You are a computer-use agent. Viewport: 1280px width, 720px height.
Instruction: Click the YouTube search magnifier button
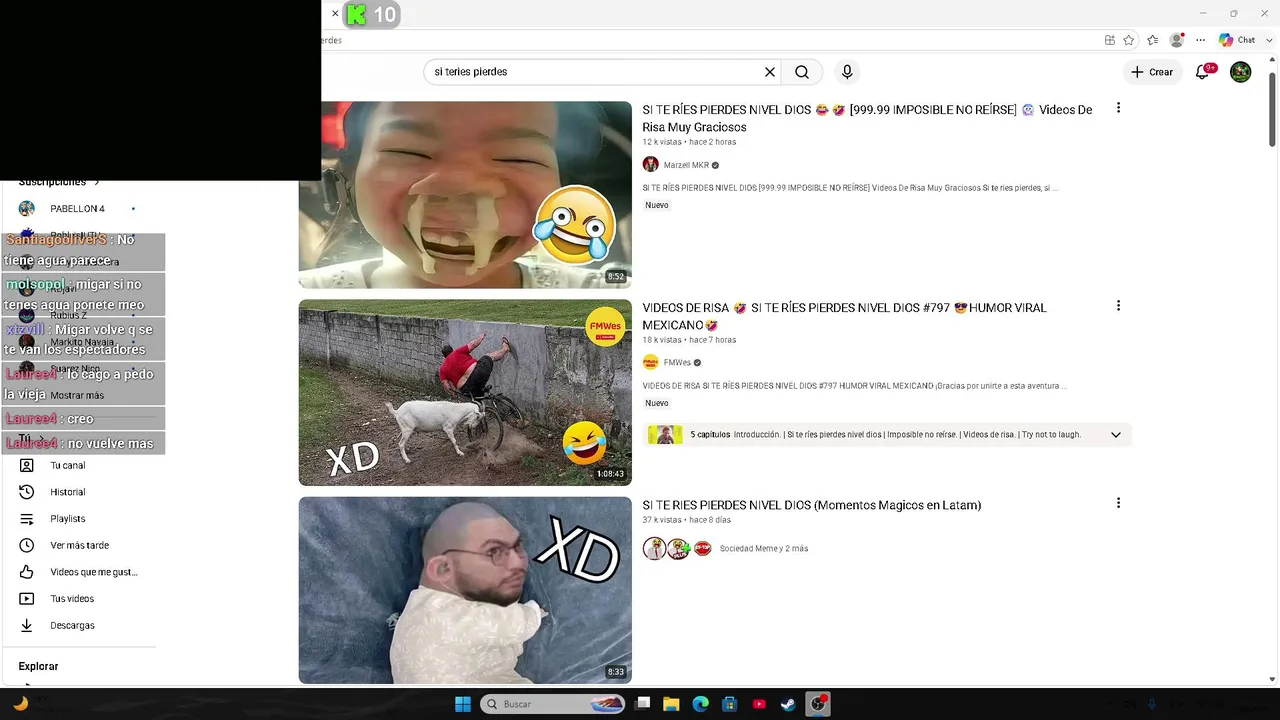pyautogui.click(x=802, y=72)
